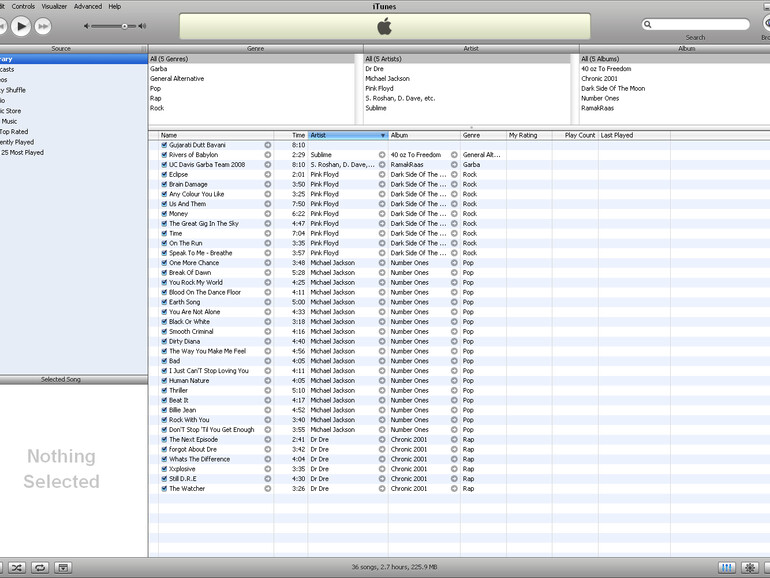Show artwork panel button at bottom

tap(63, 568)
